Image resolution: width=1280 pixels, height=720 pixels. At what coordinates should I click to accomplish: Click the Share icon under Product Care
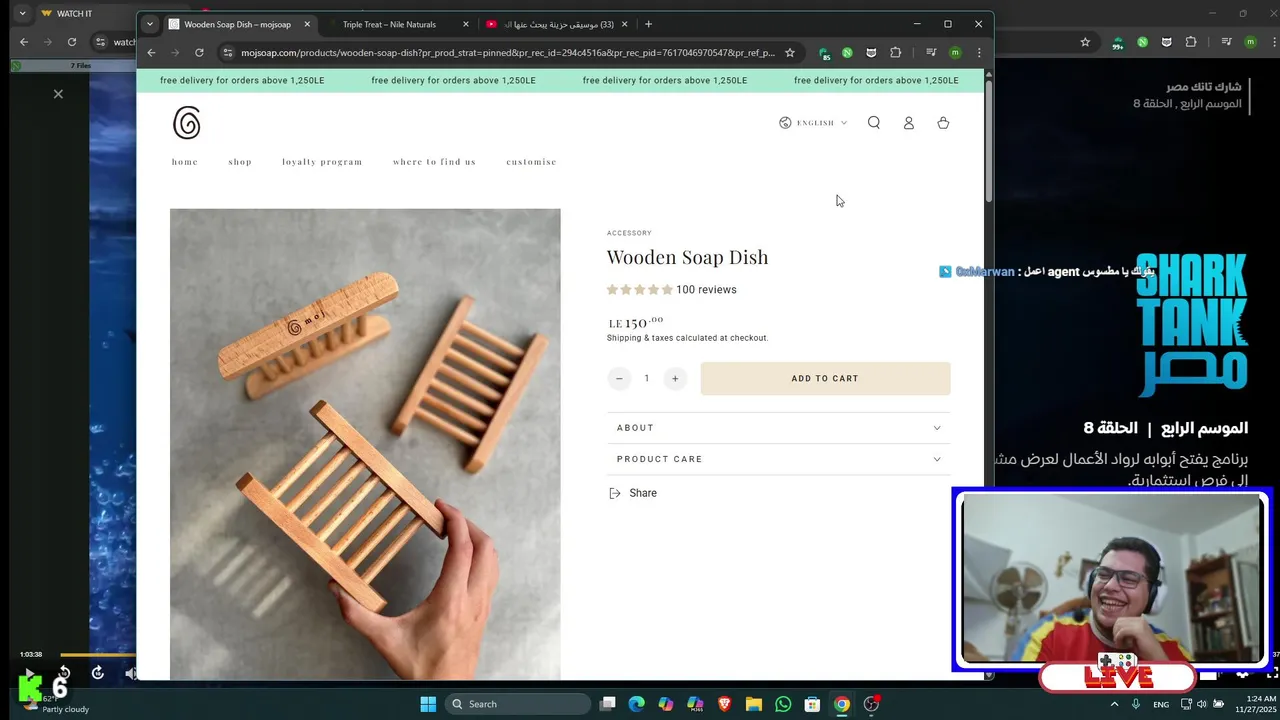(615, 493)
